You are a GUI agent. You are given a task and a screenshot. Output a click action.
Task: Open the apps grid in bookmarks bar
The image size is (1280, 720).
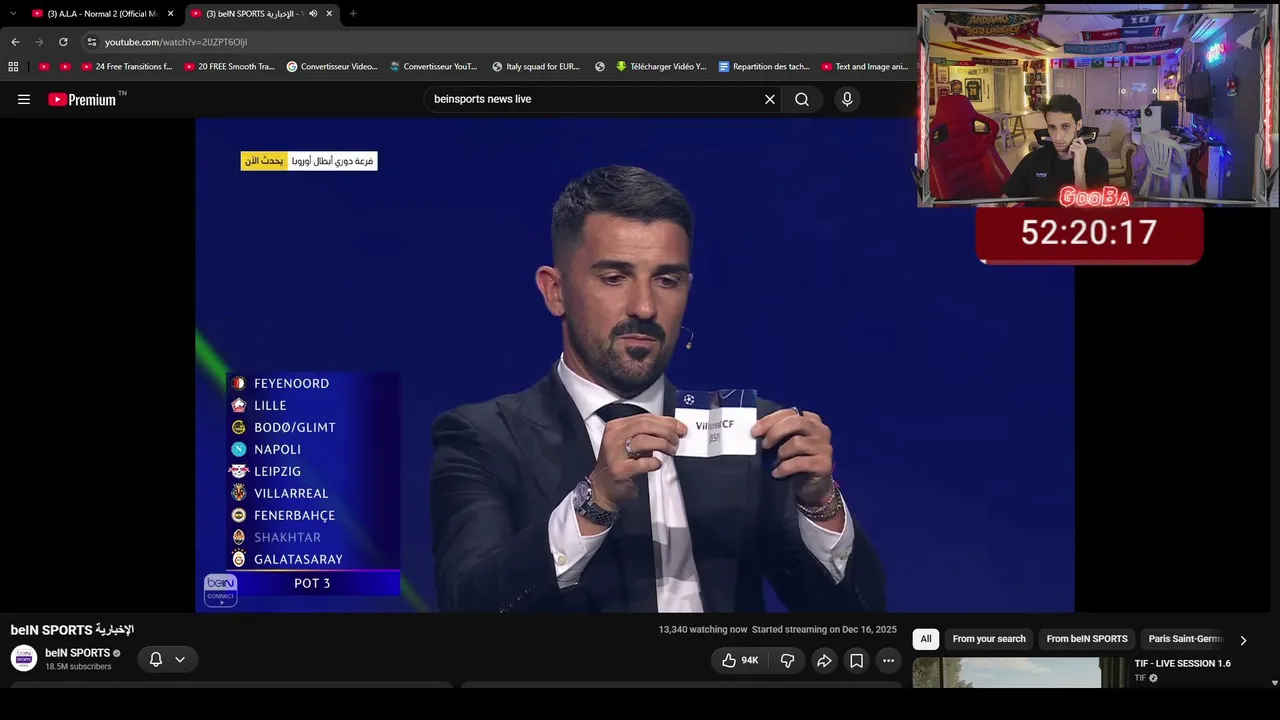pos(13,67)
